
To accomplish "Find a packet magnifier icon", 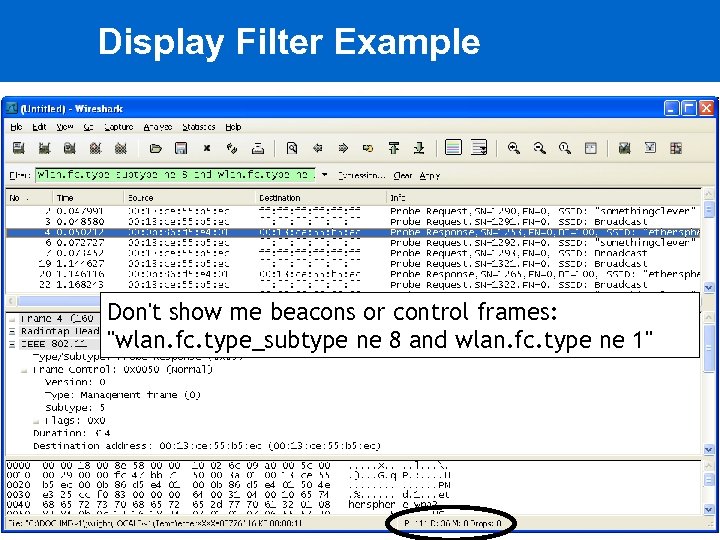I will [x=292, y=148].
